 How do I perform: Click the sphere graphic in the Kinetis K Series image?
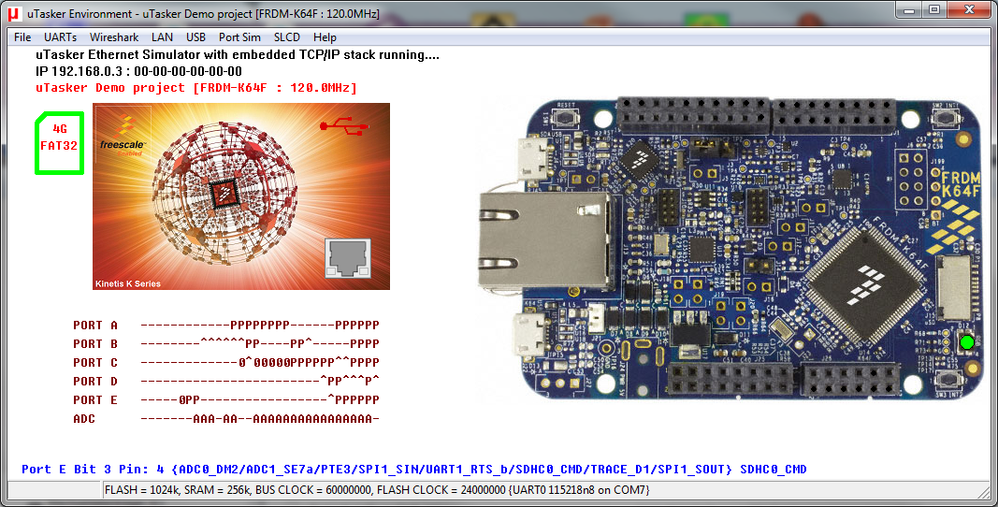coord(225,193)
